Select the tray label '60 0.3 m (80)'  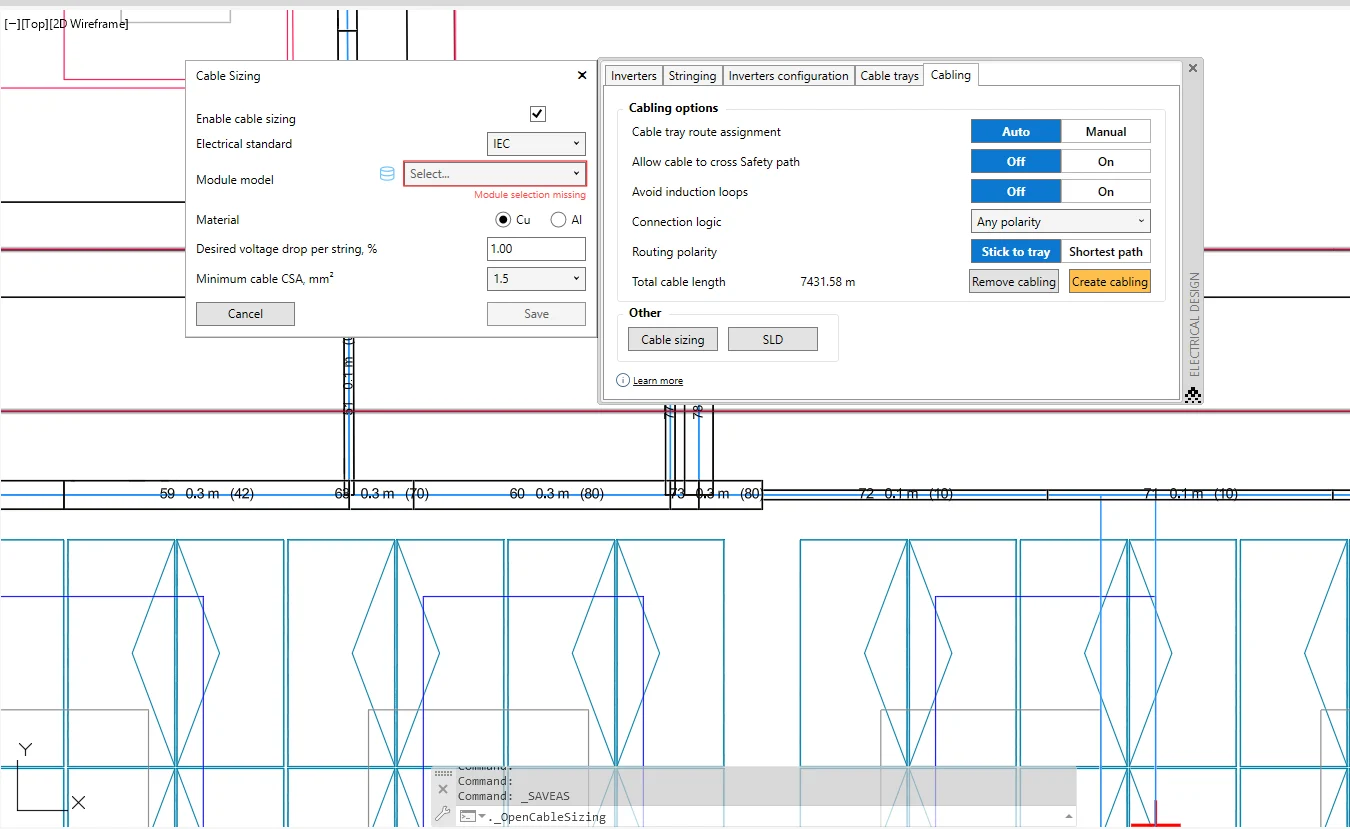pyautogui.click(x=556, y=494)
